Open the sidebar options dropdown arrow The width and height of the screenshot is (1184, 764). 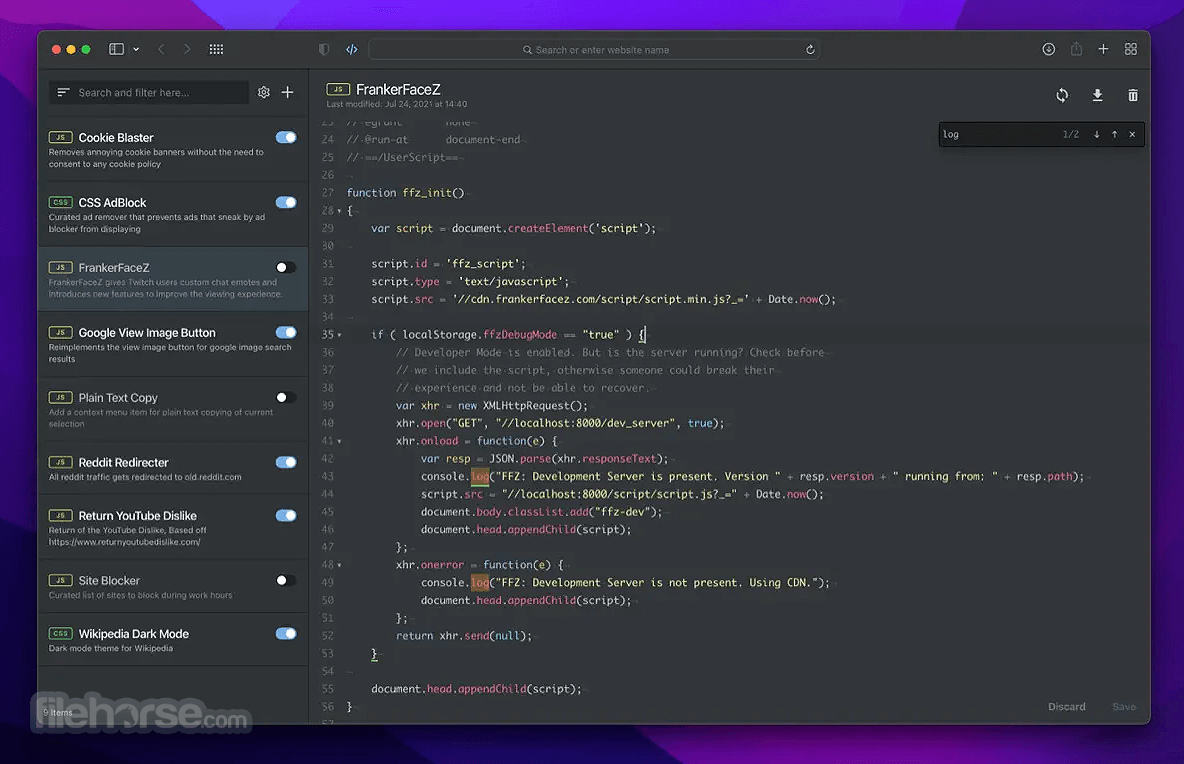(136, 49)
